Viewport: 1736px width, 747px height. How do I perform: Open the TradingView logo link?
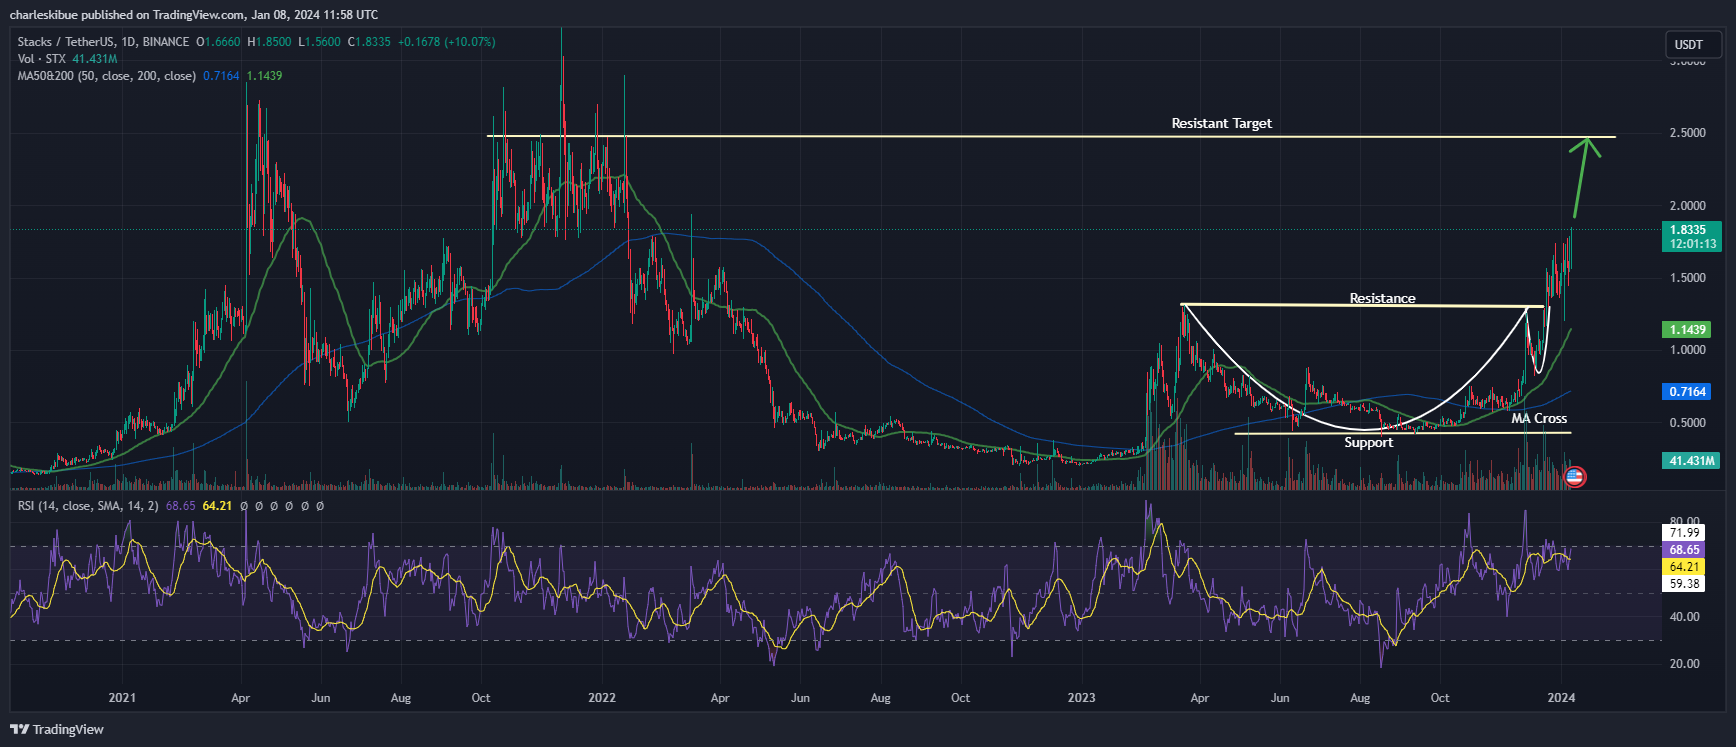57,729
